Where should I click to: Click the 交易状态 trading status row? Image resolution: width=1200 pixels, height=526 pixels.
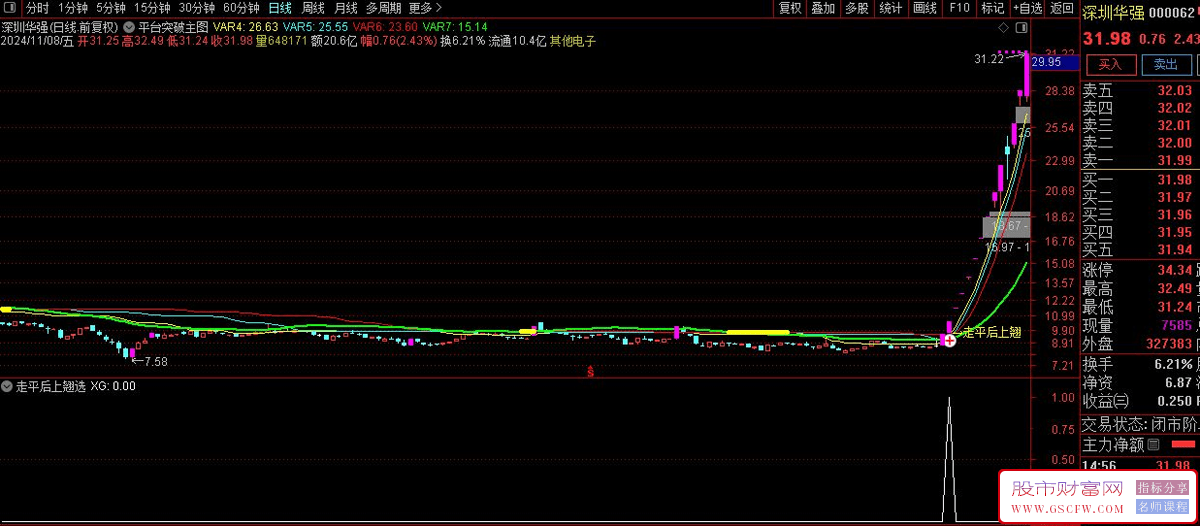pyautogui.click(x=1139, y=425)
